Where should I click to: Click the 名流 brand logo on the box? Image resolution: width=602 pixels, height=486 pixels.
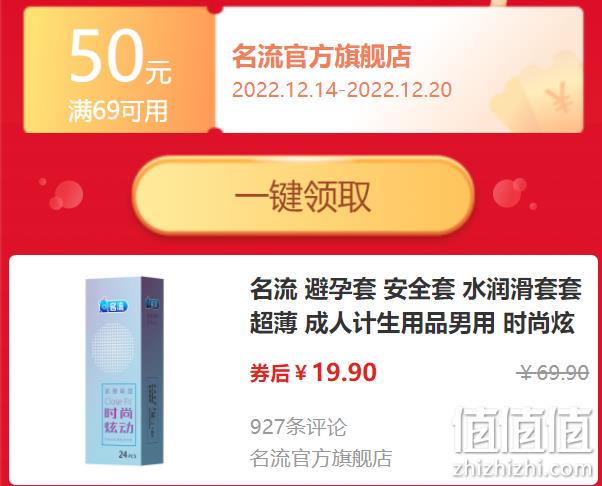(113, 306)
